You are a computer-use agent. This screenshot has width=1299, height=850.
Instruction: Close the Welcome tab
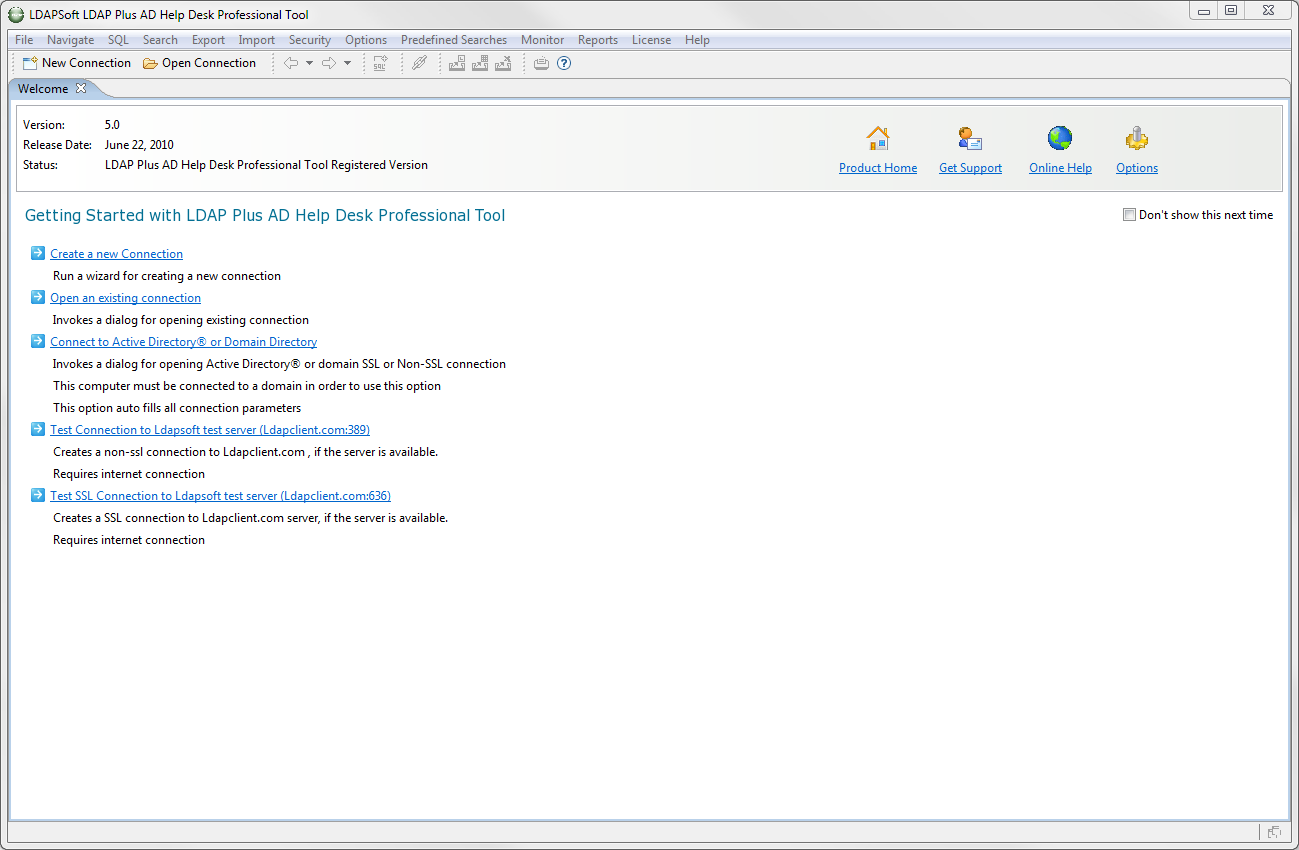(x=81, y=88)
